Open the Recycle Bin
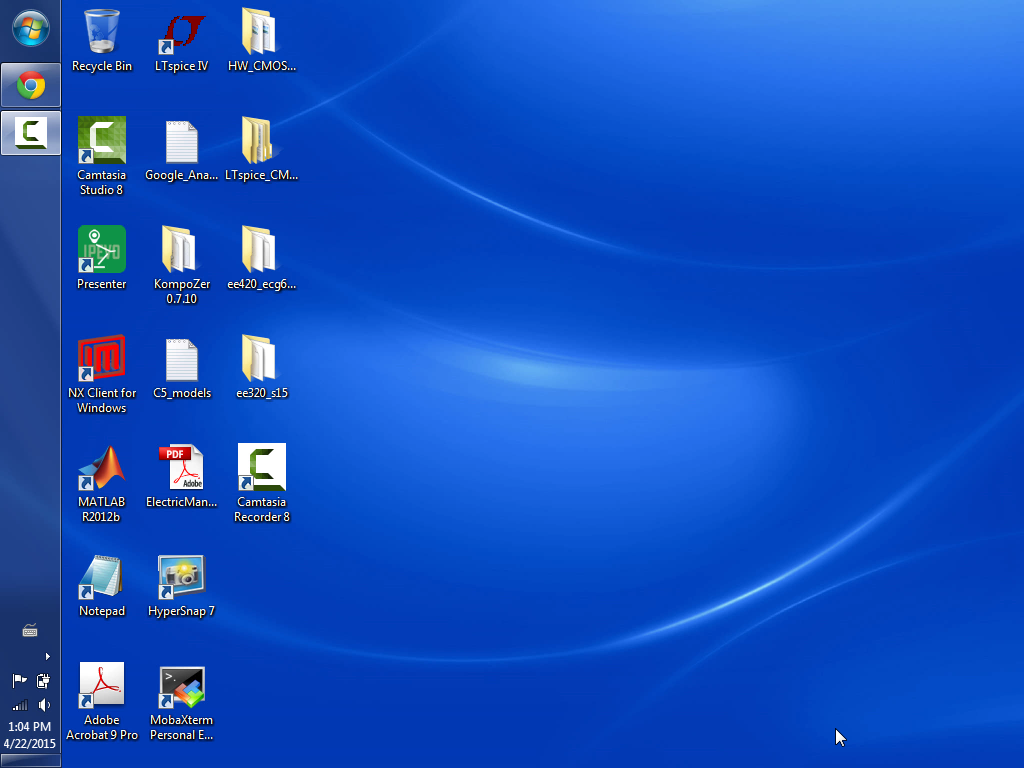1024x768 pixels. (102, 33)
